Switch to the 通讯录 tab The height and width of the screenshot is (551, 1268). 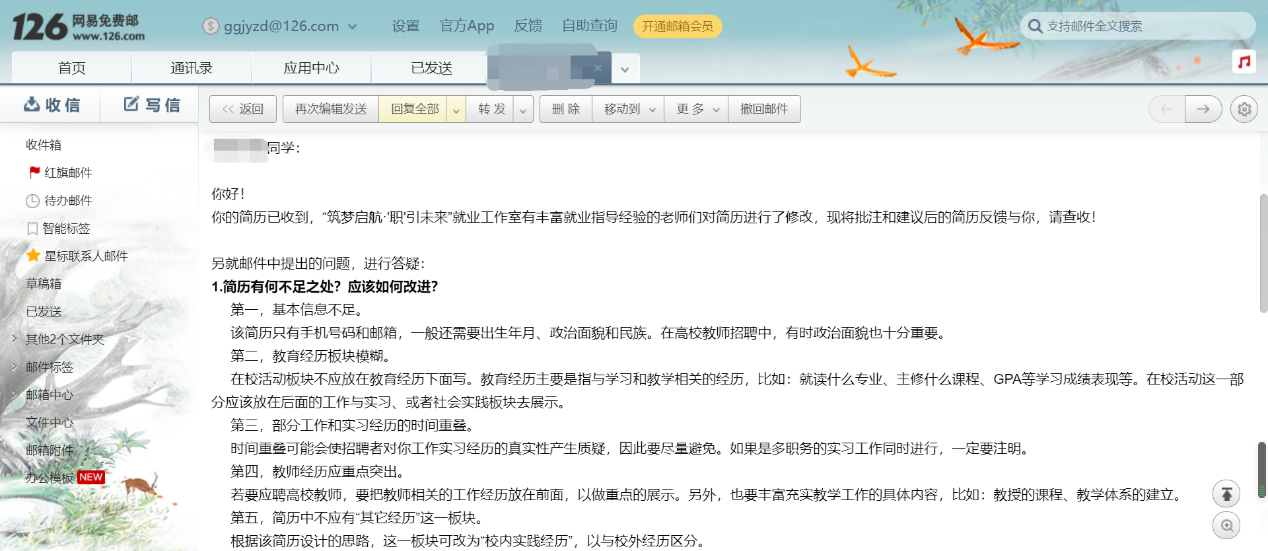tap(191, 68)
